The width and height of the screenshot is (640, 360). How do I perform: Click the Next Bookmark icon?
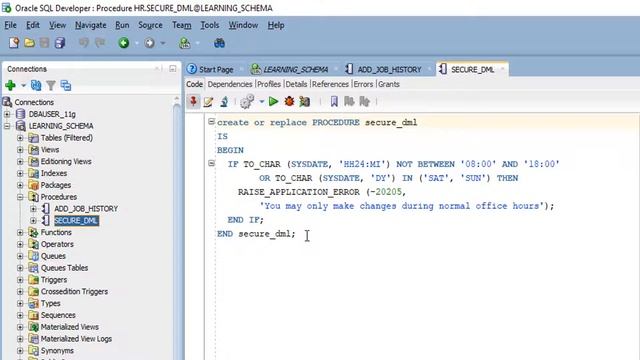click(364, 101)
